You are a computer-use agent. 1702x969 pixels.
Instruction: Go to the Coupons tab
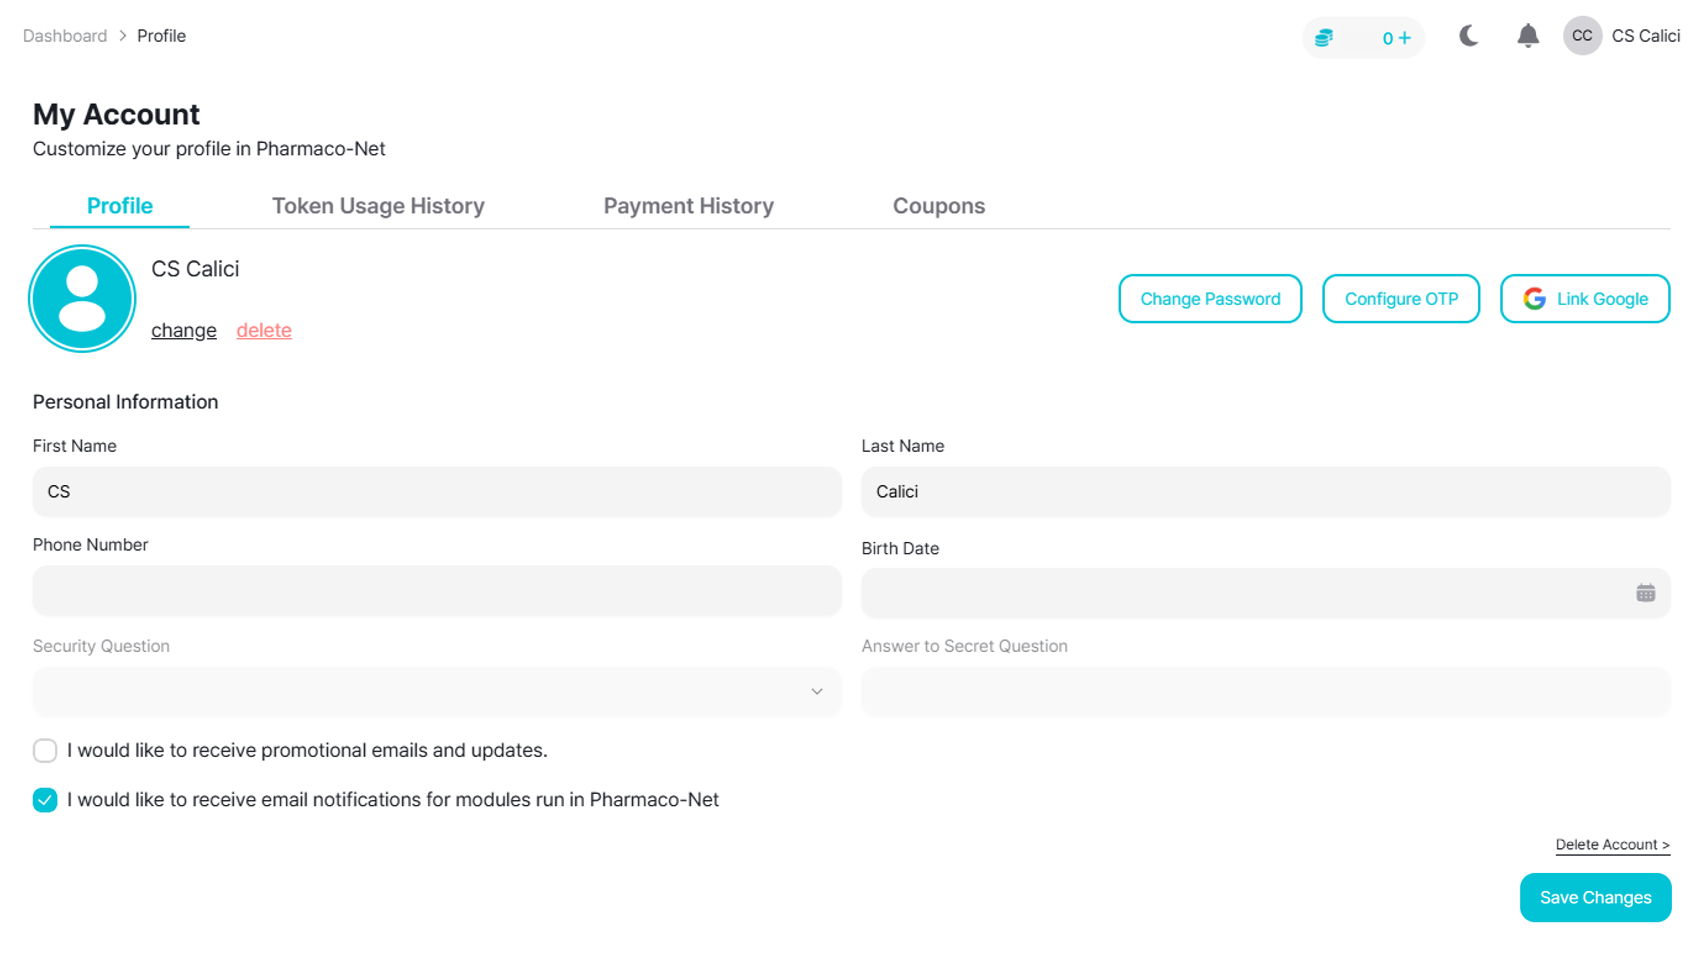(938, 206)
